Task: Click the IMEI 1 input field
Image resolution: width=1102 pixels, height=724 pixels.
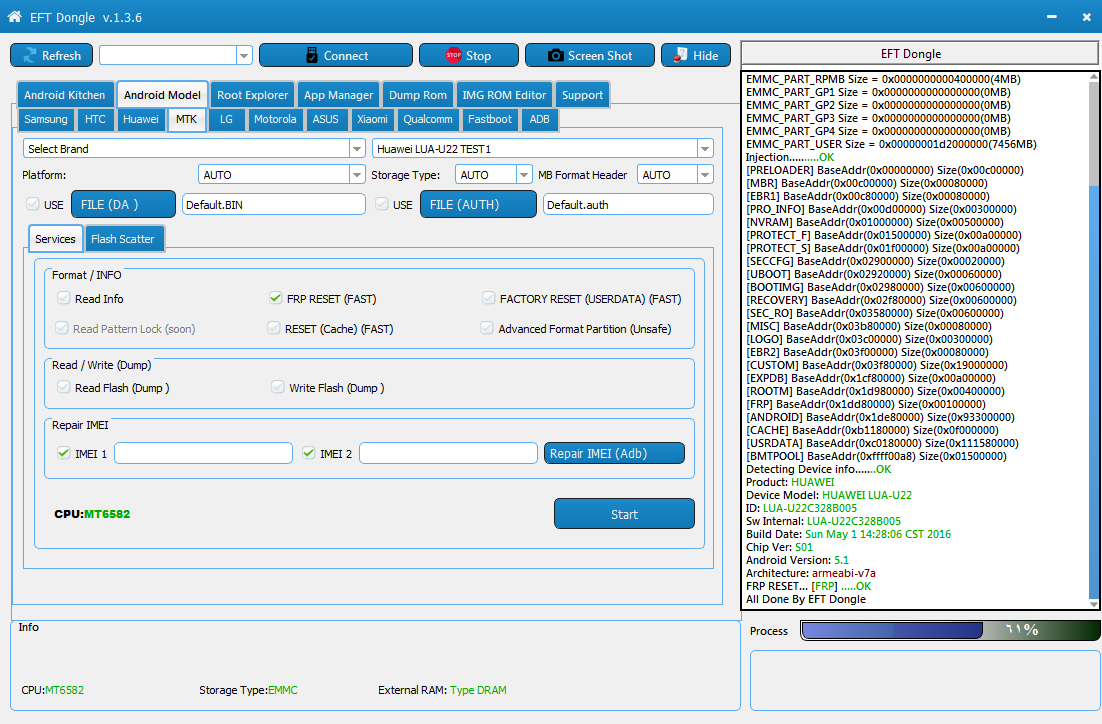Action: [203, 453]
